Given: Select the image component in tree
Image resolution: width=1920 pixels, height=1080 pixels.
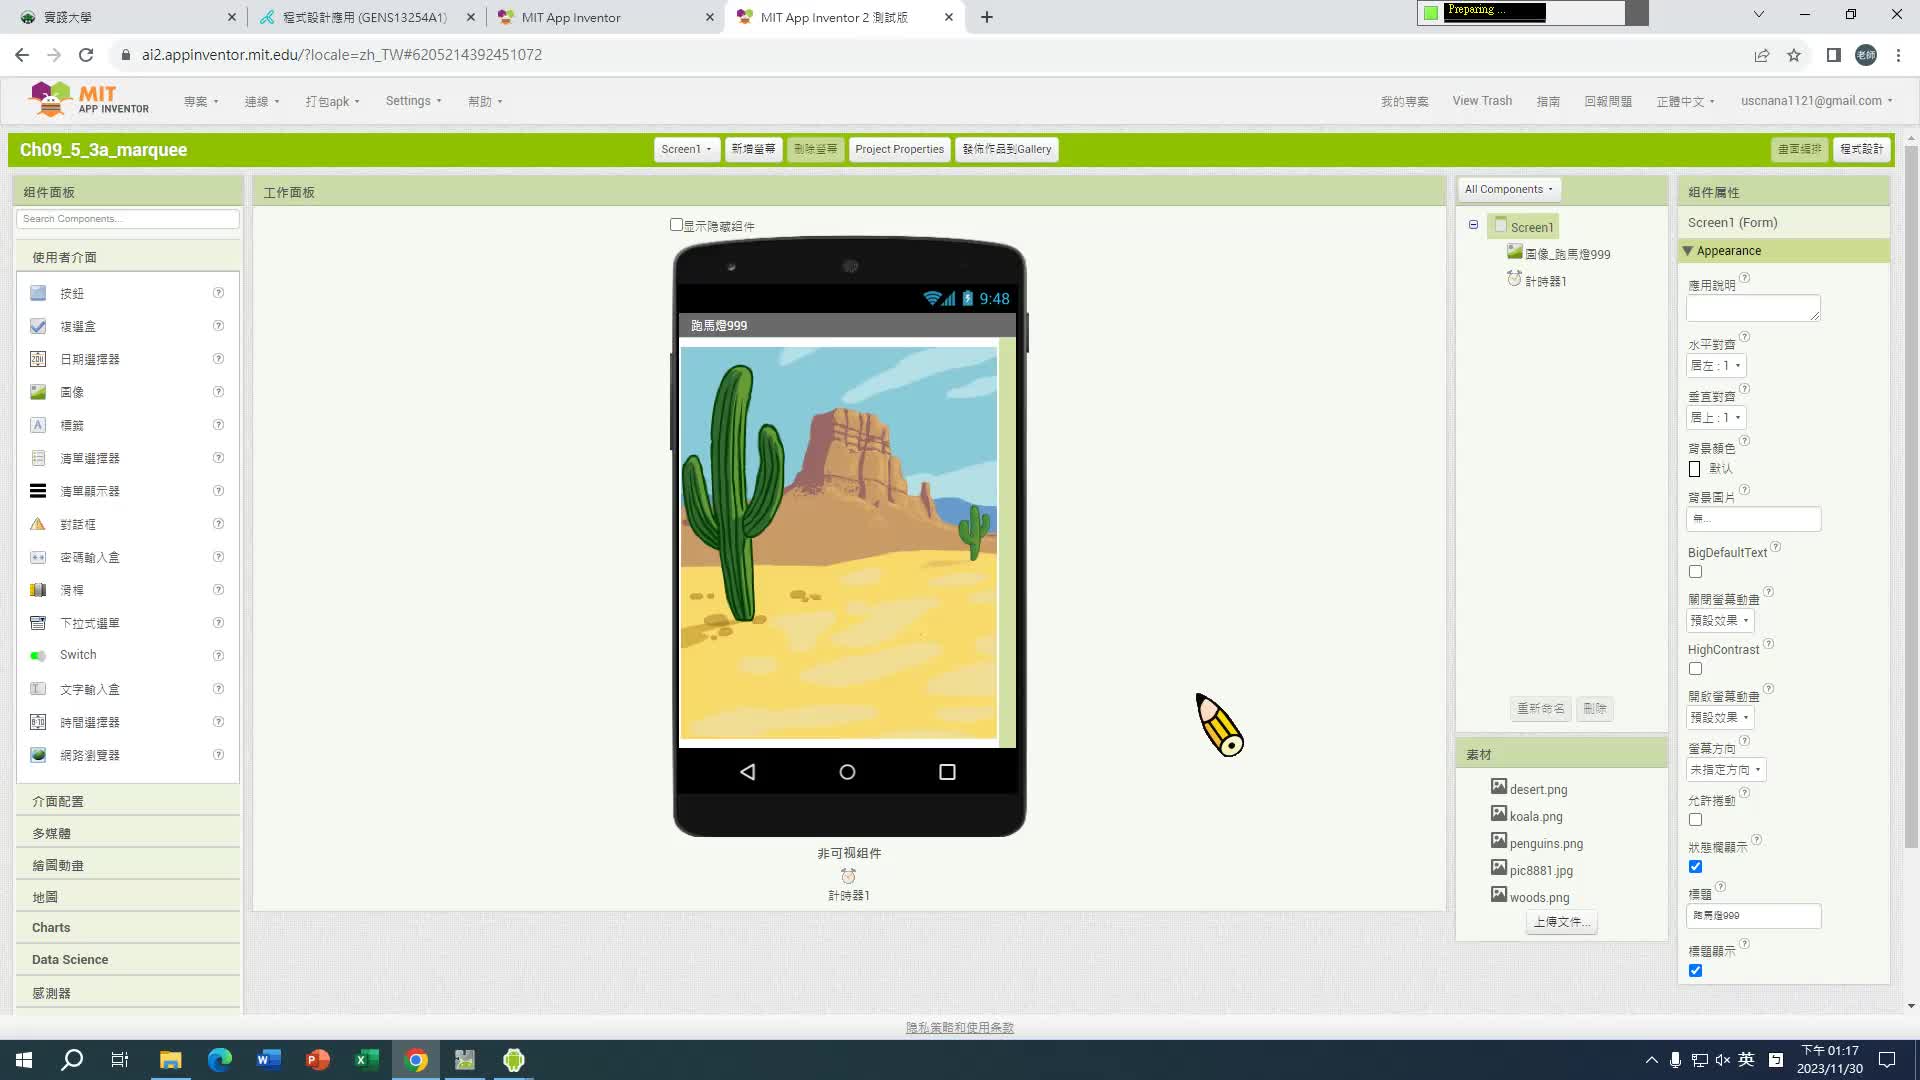Looking at the screenshot, I should [1567, 254].
